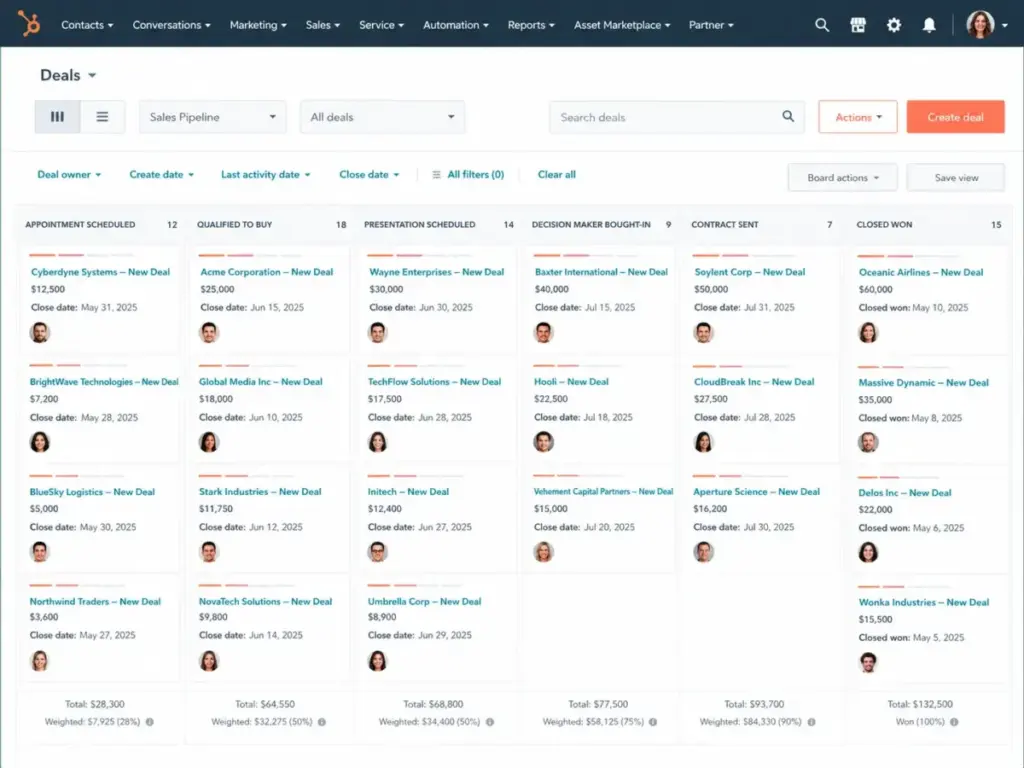
Task: Click owner avatar on Cyberdyne Systems deal
Action: [x=40, y=332]
